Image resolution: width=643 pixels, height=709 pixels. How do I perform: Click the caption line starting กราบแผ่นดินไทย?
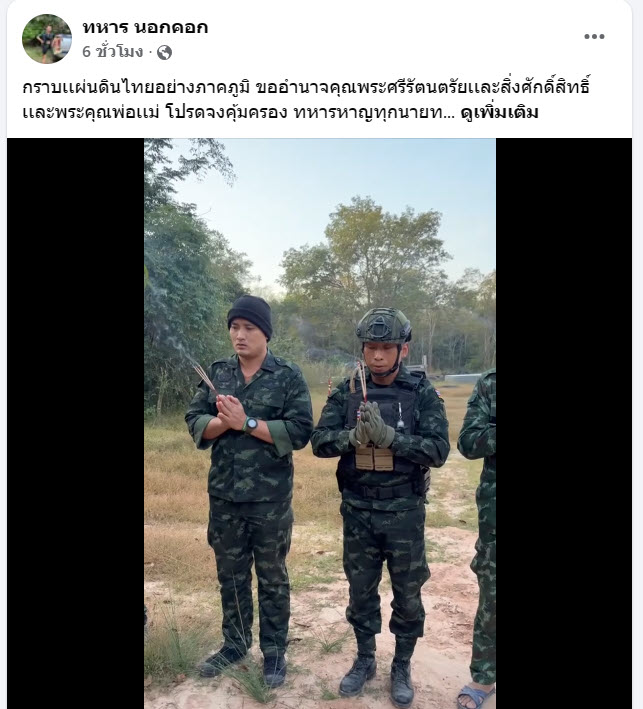[x=306, y=87]
